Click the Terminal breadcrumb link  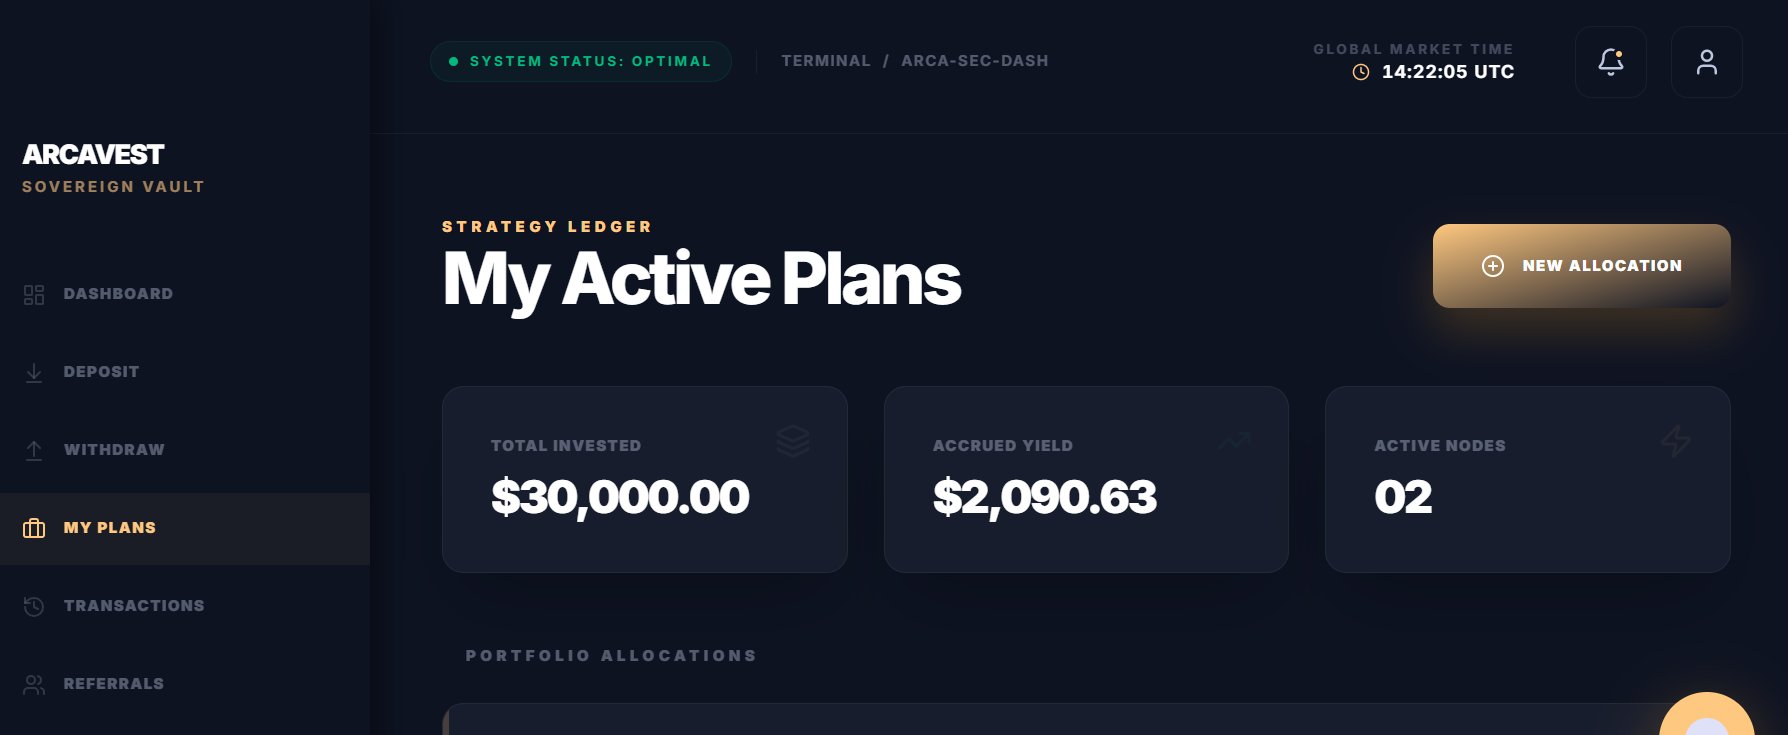coord(826,61)
